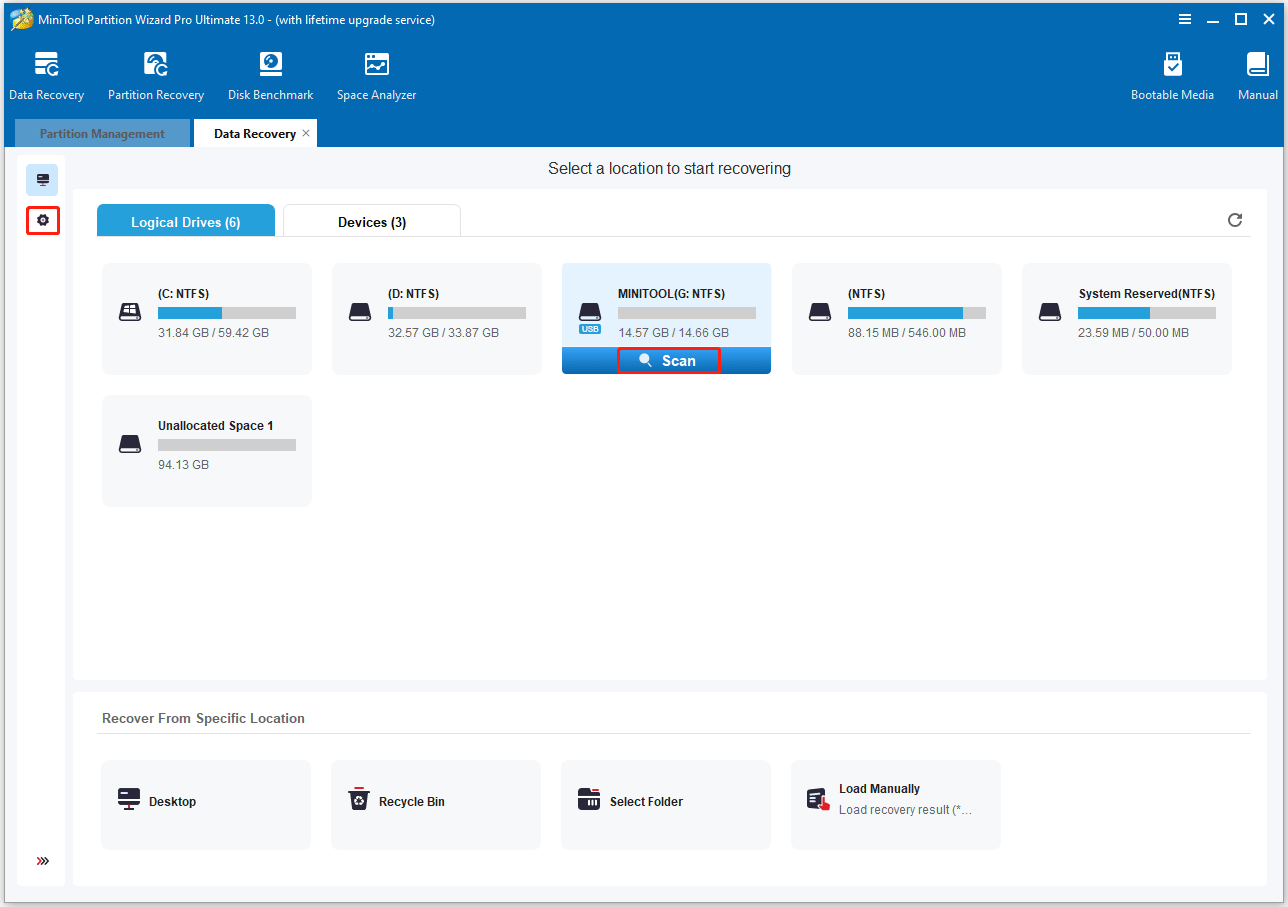Screen dimensions: 1288x907
Task: Select the C: NTFS drive
Action: click(x=207, y=318)
